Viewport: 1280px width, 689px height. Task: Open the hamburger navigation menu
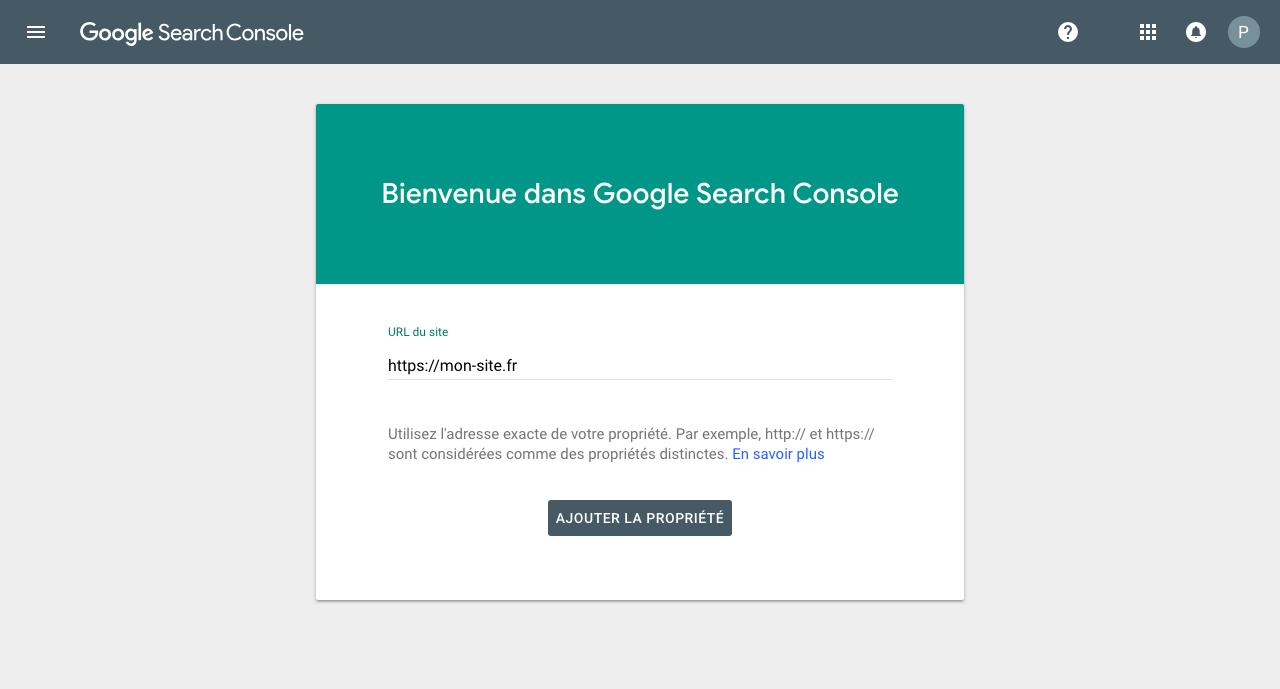[36, 32]
